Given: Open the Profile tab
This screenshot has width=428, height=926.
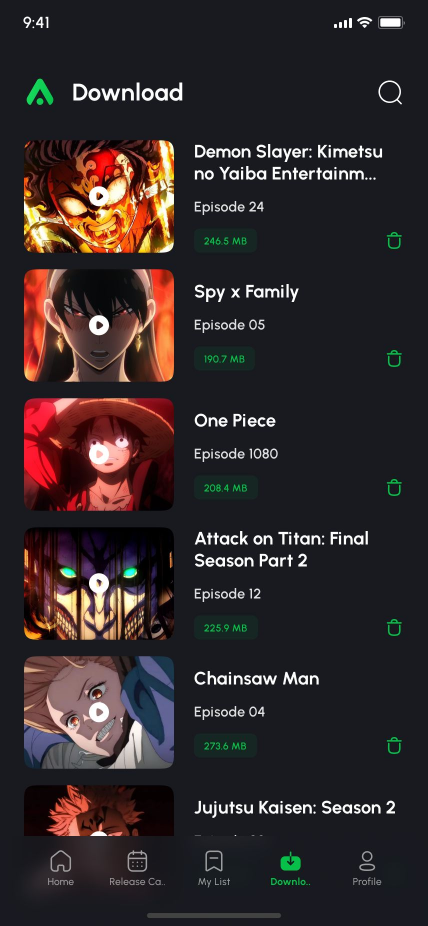Looking at the screenshot, I should [x=367, y=868].
